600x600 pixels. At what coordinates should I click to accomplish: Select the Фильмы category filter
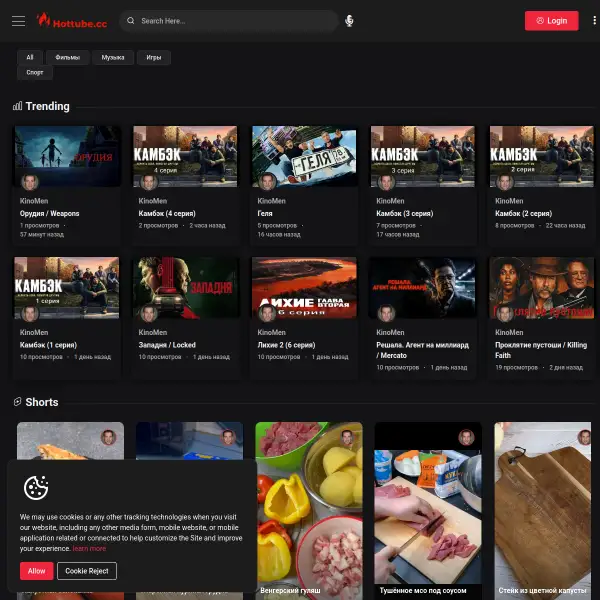click(x=68, y=57)
